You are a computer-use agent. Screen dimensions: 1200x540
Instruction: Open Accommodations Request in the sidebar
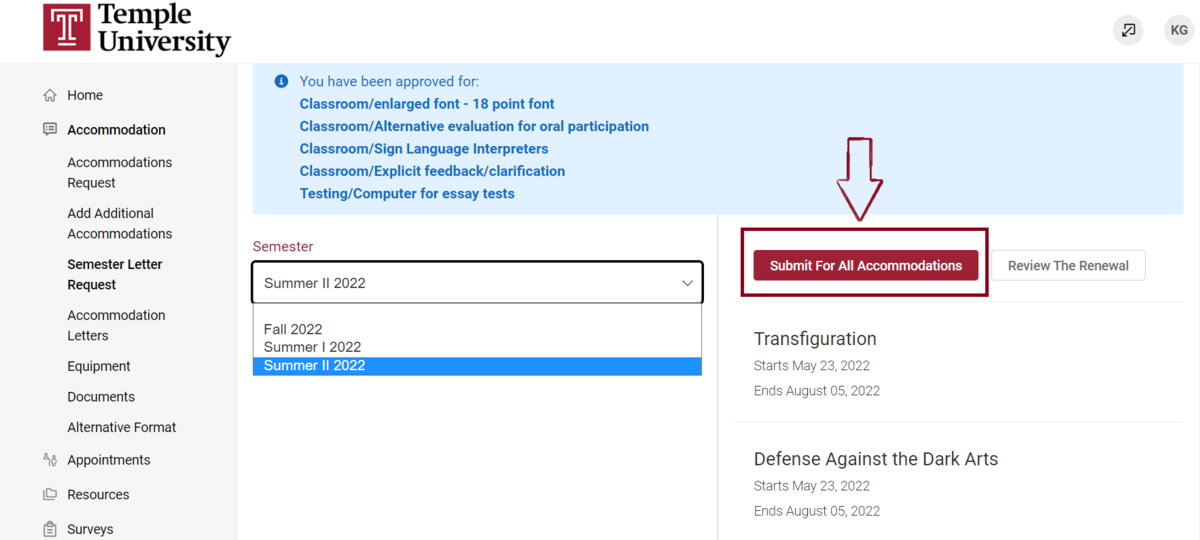click(120, 172)
